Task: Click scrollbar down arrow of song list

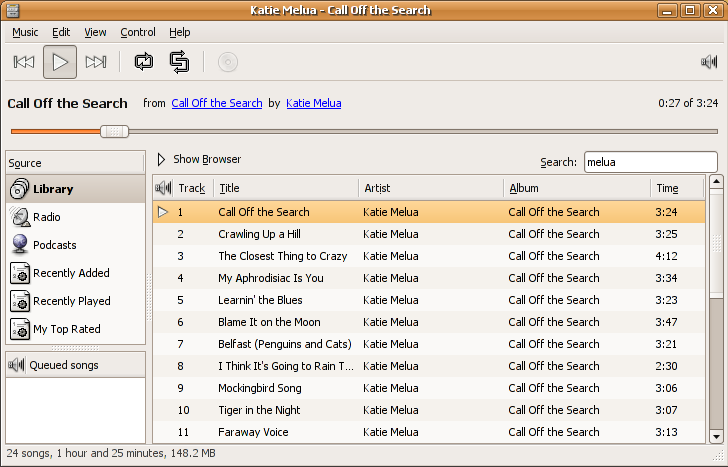Action: [716, 436]
